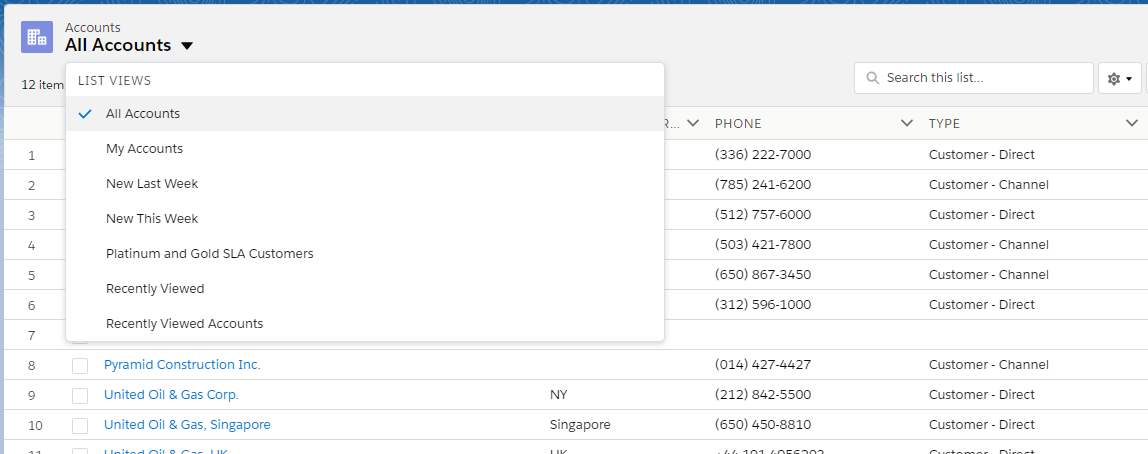Select the New This Week list view
The image size is (1148, 454).
pos(152,219)
